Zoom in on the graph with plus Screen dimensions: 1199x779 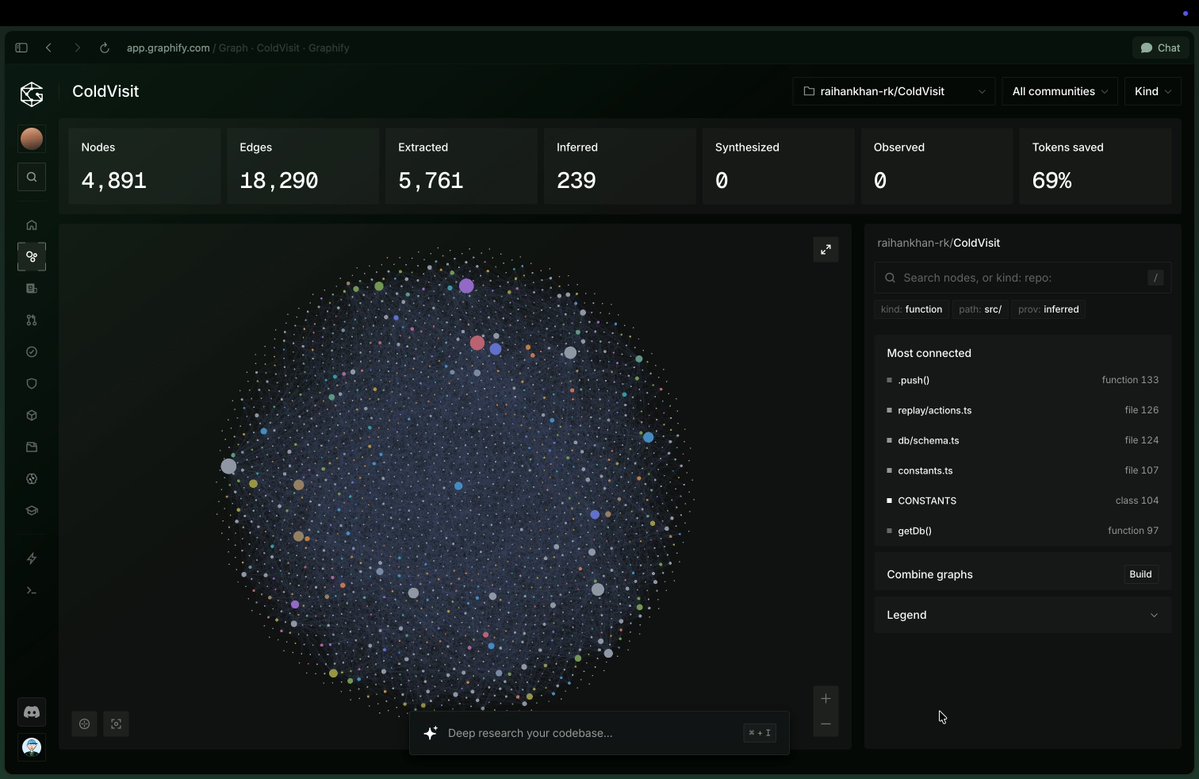pyautogui.click(x=826, y=698)
